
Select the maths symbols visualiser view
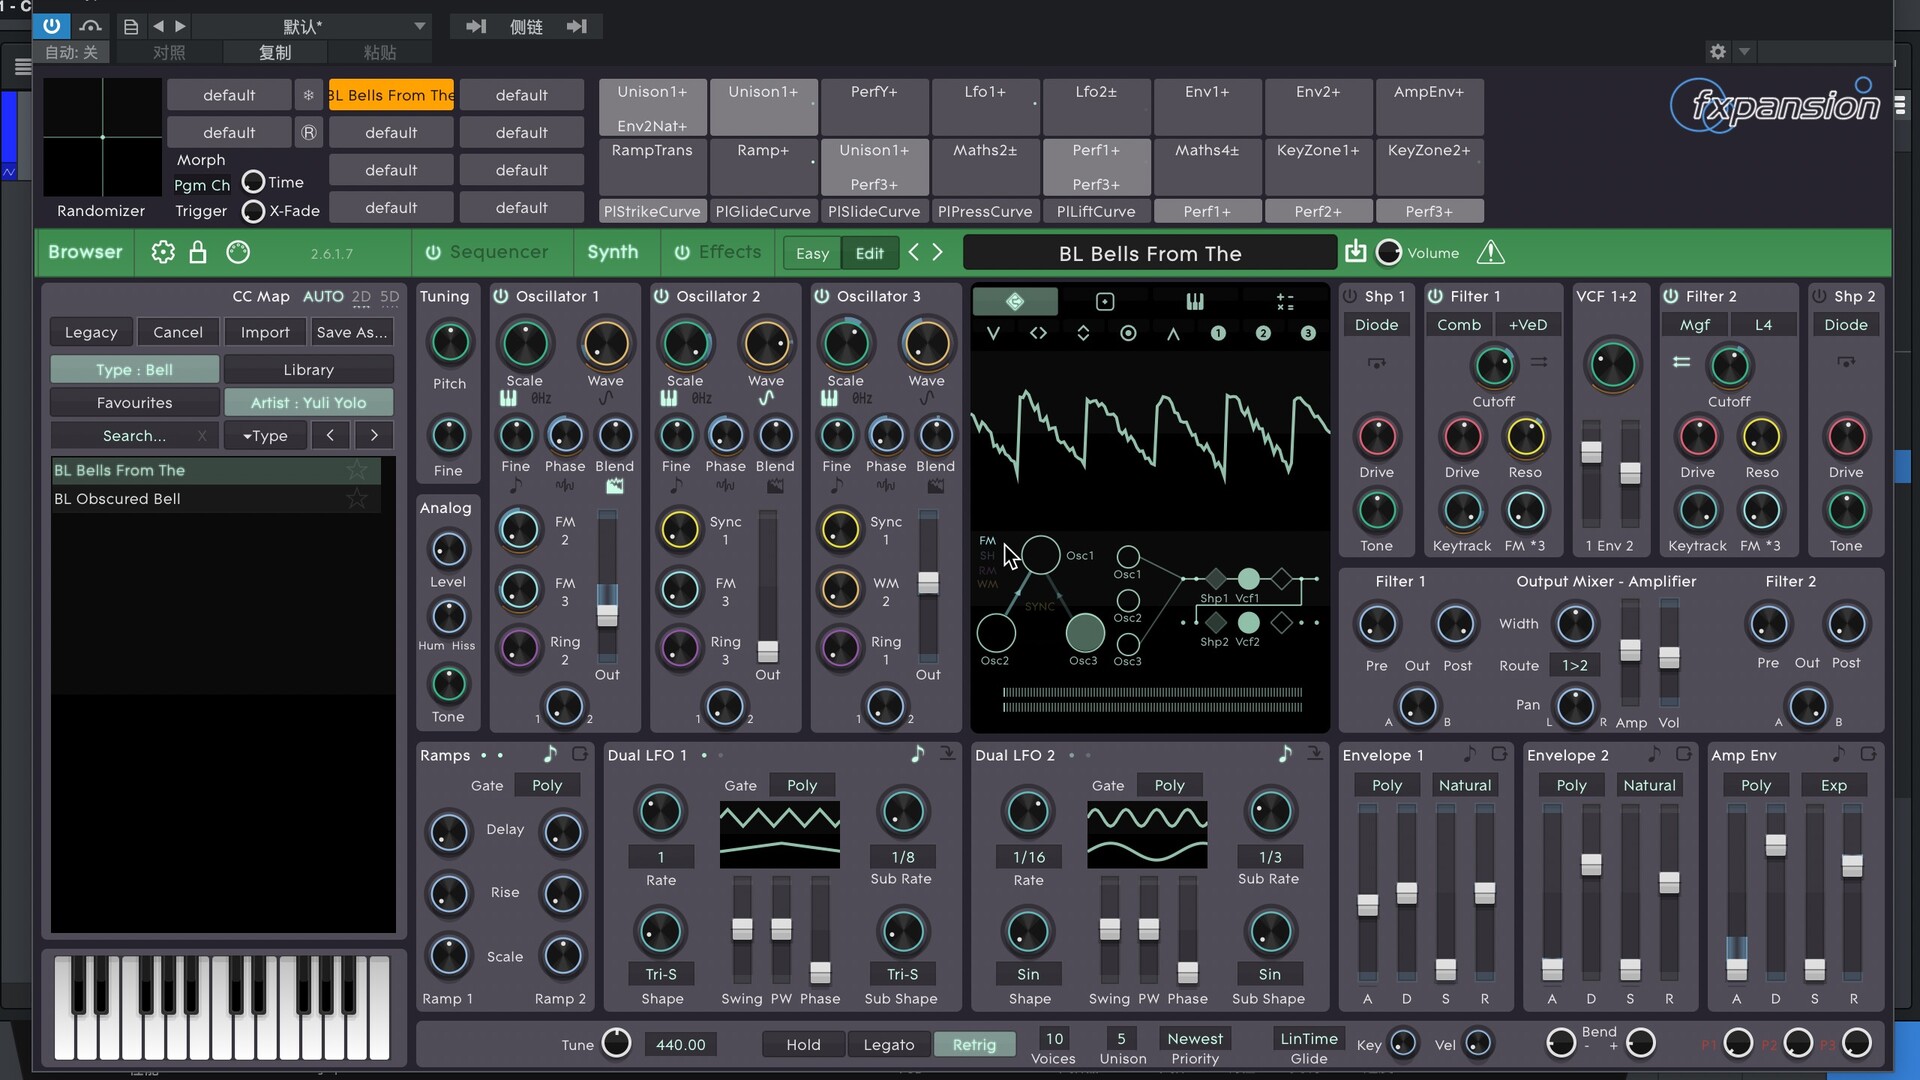(x=1285, y=301)
